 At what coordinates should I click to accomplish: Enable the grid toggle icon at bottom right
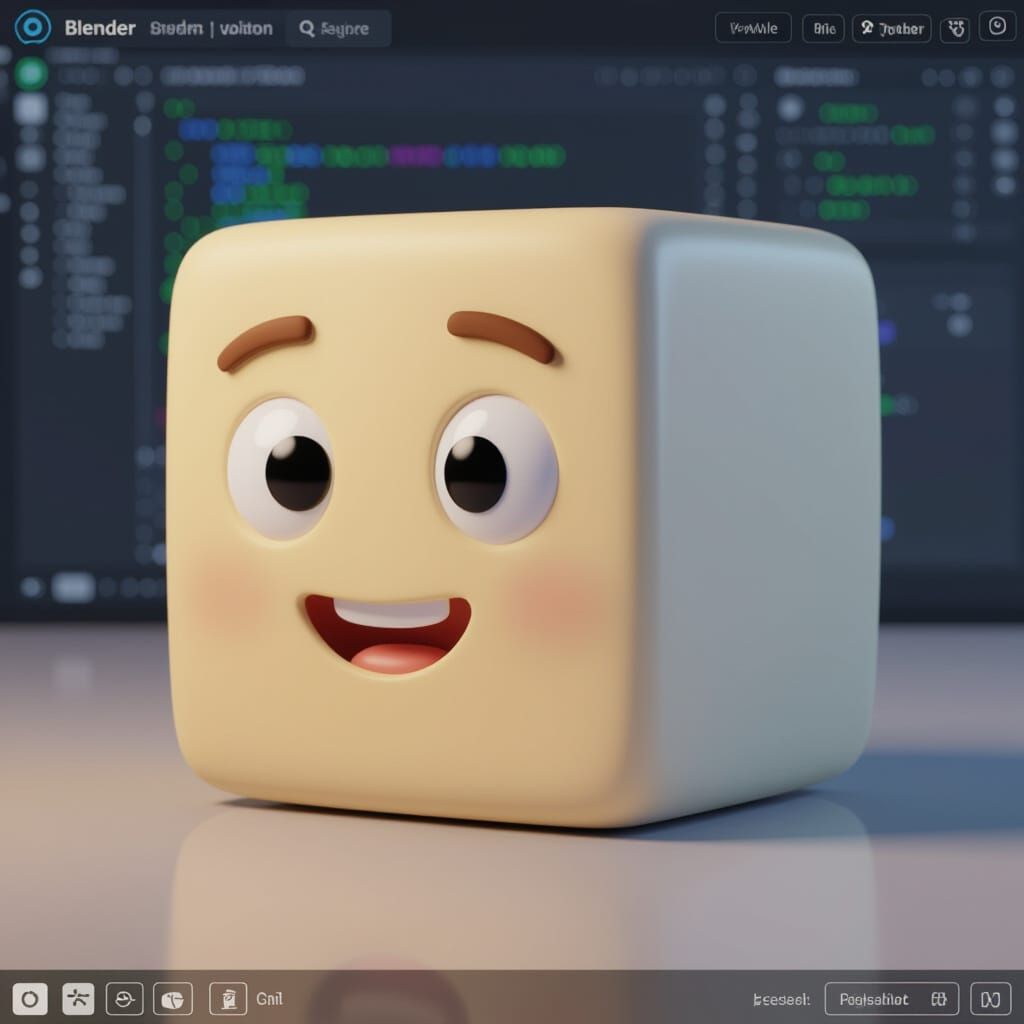pos(940,998)
